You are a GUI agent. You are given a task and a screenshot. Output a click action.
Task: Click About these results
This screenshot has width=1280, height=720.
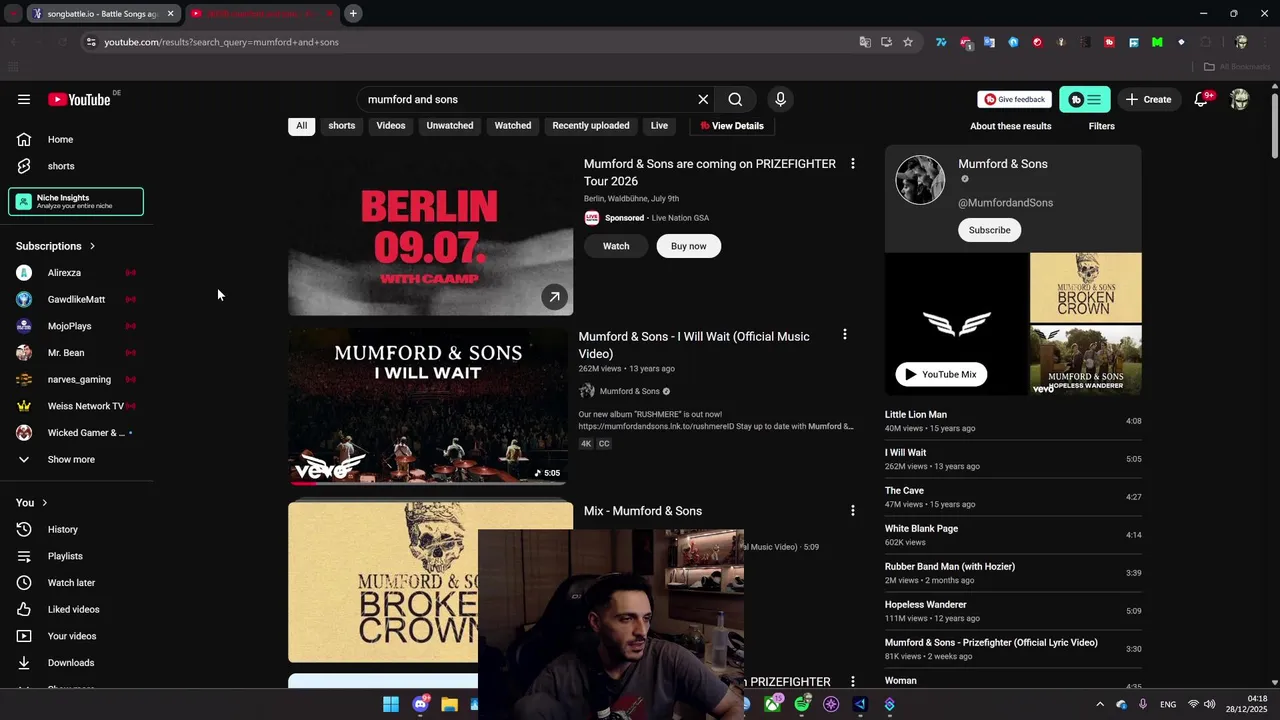[1010, 126]
